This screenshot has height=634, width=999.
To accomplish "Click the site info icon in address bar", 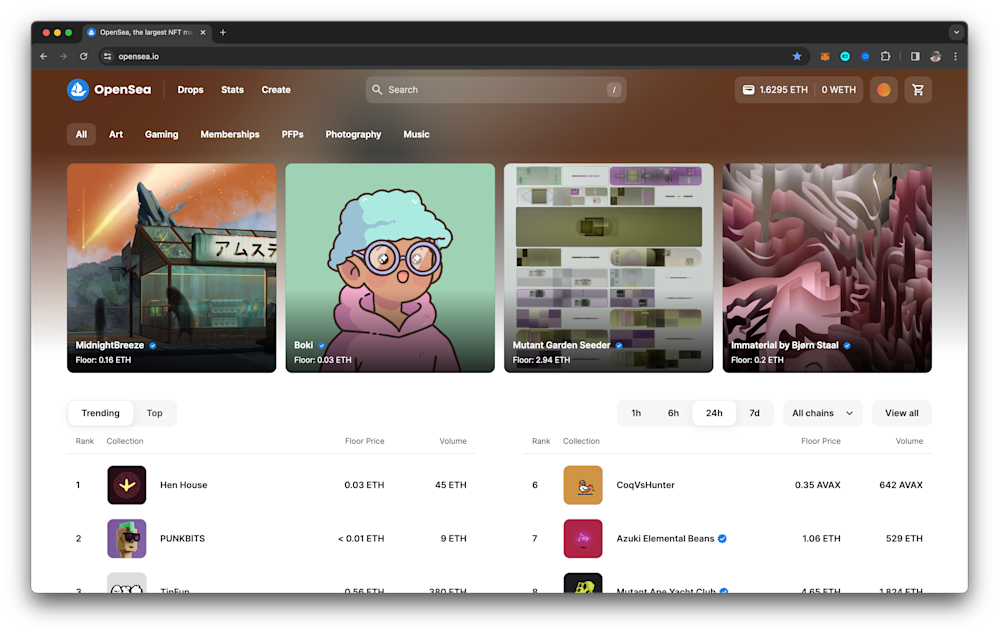I will click(107, 56).
